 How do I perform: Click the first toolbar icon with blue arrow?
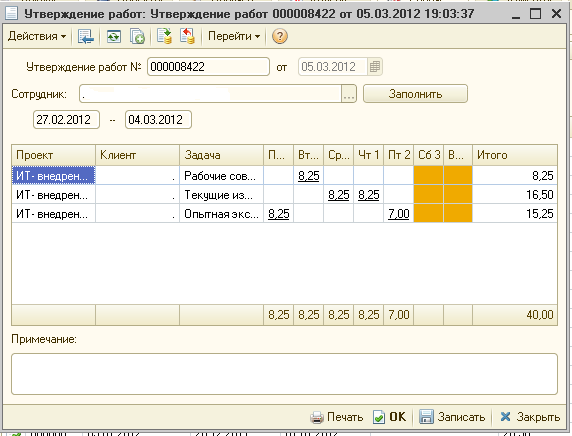point(86,36)
